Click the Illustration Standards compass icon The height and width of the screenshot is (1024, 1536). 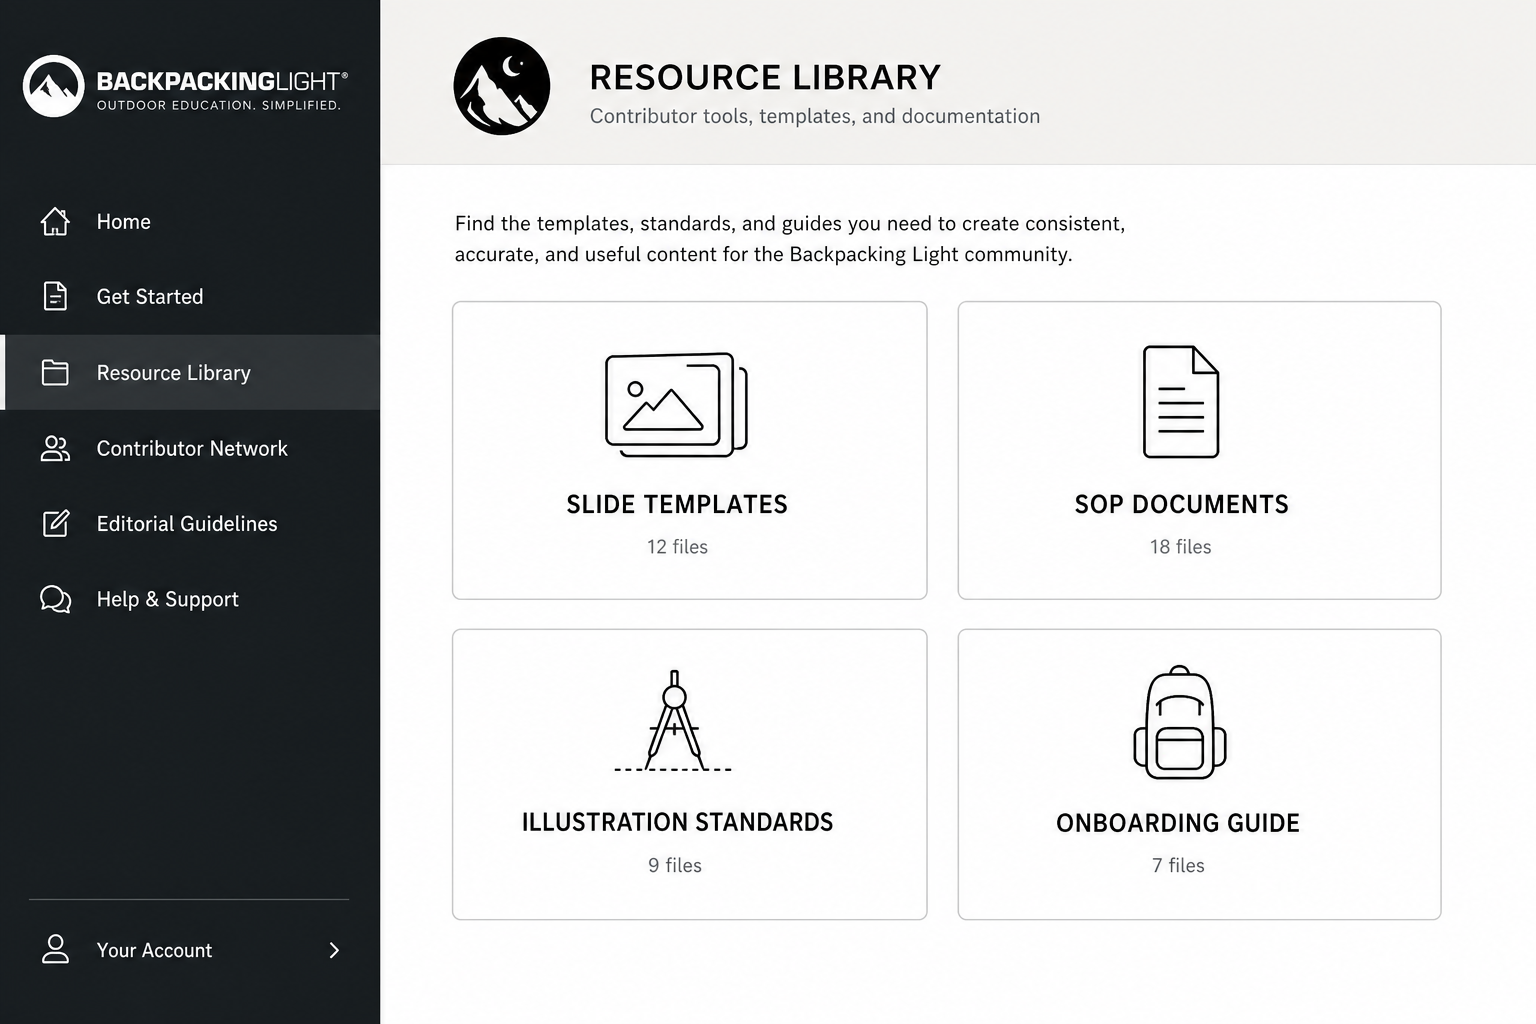pyautogui.click(x=673, y=721)
